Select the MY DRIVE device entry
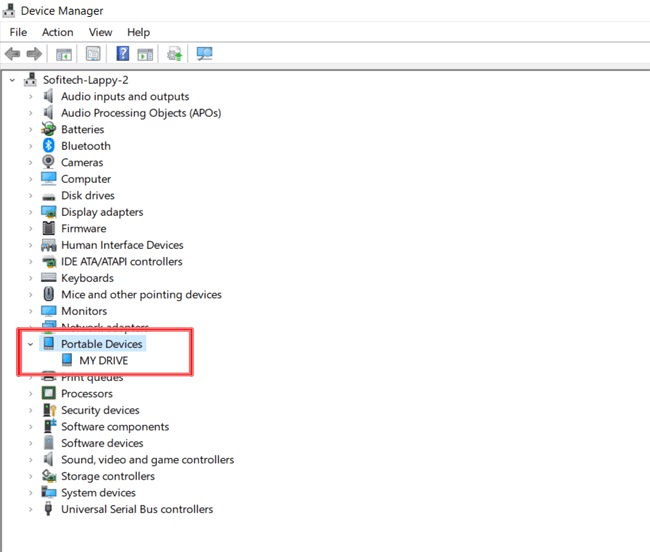Screen dimensions: 650x552 104,361
